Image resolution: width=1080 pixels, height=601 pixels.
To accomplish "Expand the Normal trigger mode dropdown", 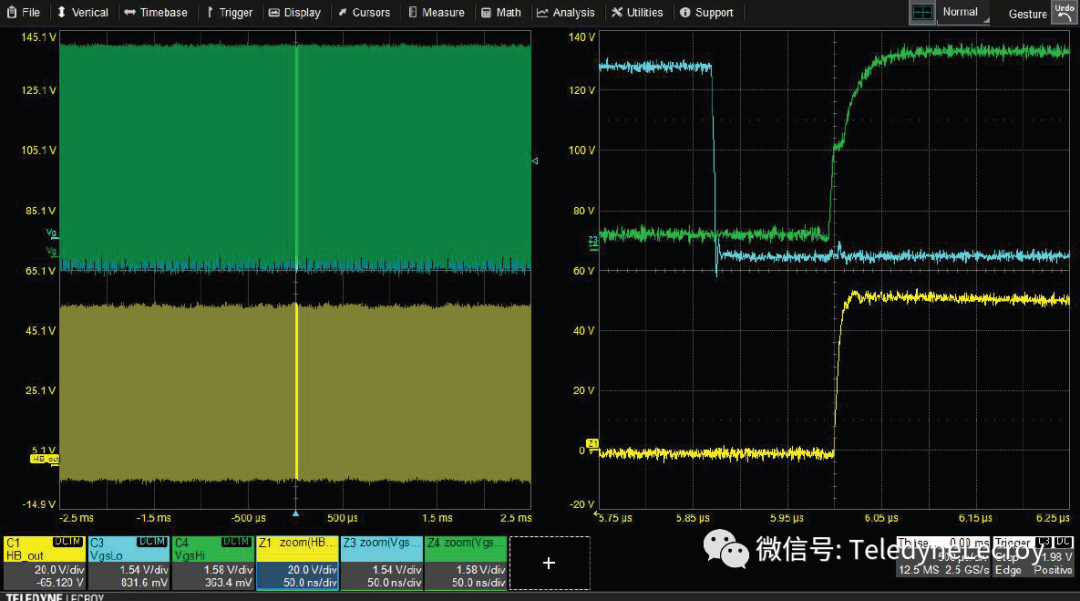I will 962,13.
